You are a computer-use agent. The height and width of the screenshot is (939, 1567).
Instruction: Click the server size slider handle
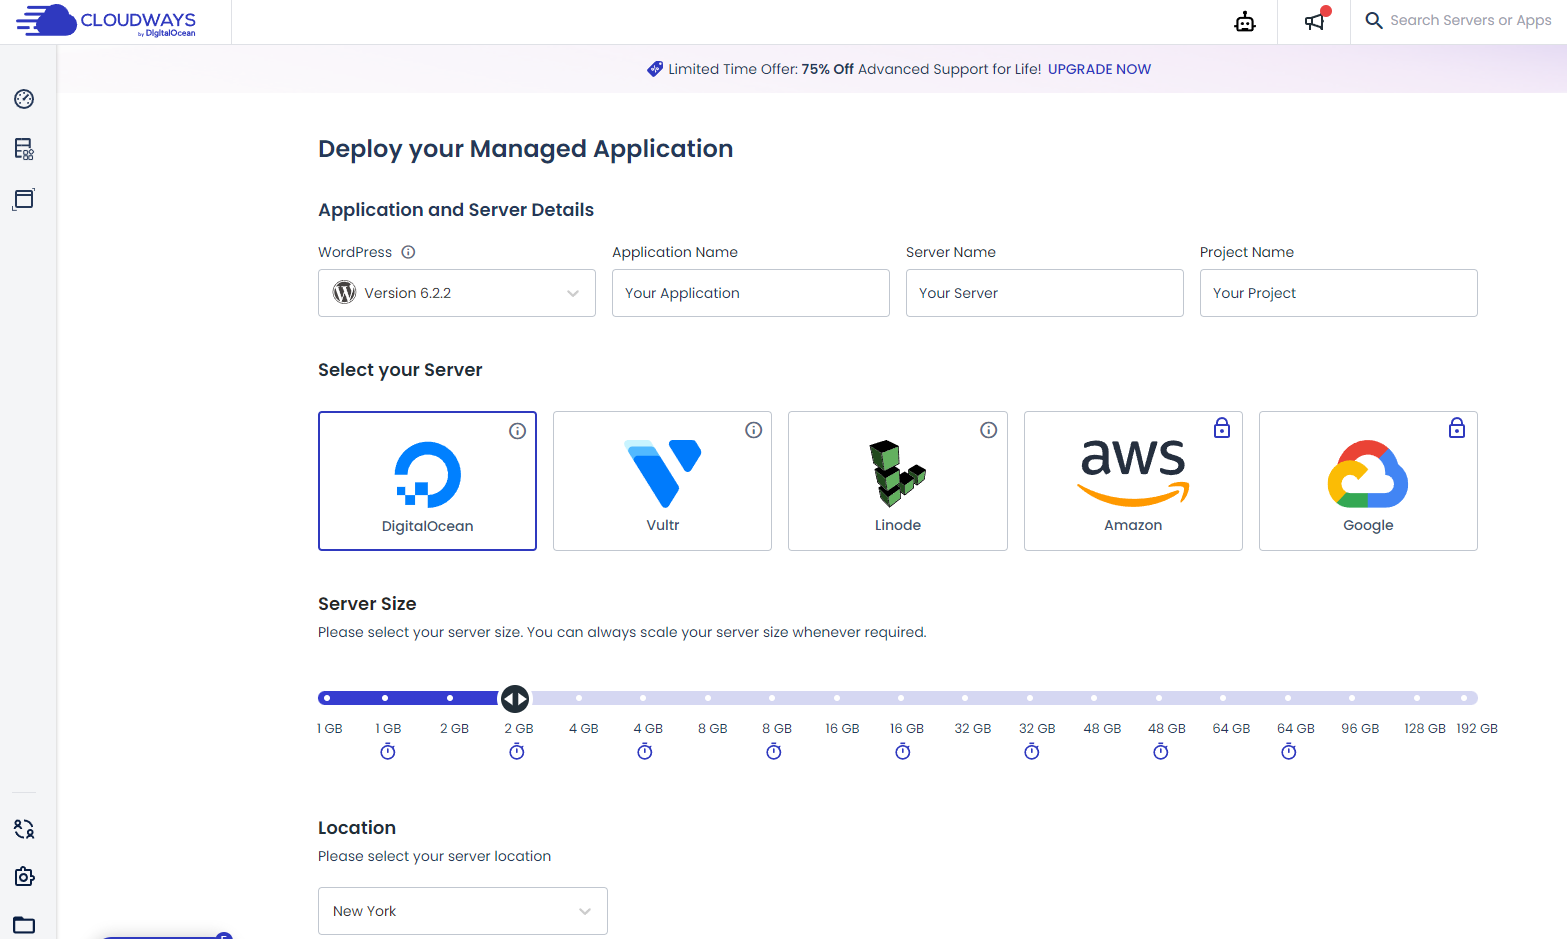click(x=515, y=698)
